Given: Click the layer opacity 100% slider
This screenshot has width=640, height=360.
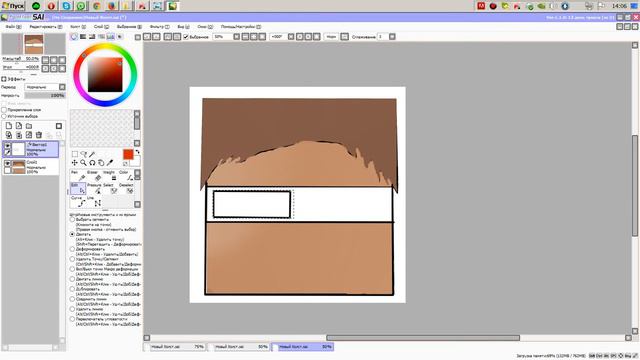Looking at the screenshot, I should point(45,95).
